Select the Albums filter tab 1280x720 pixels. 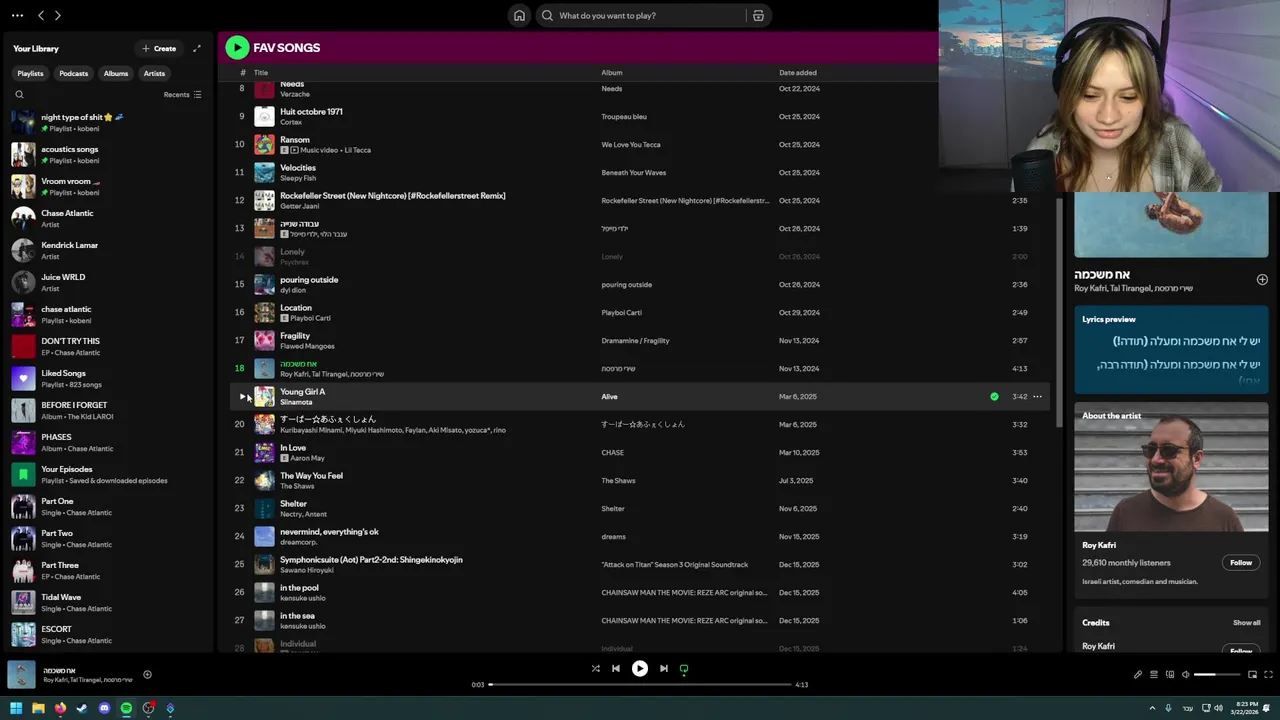(x=116, y=73)
